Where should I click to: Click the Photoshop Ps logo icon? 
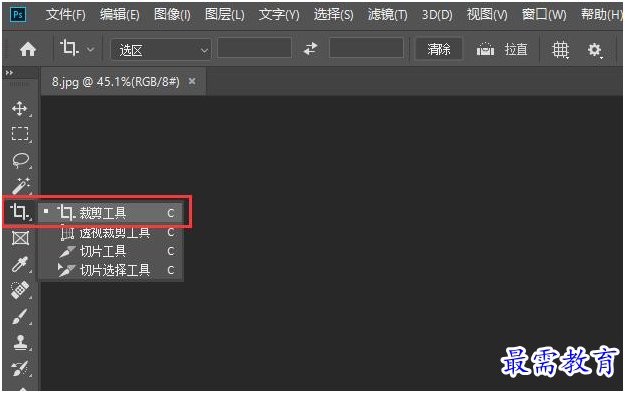pos(18,15)
